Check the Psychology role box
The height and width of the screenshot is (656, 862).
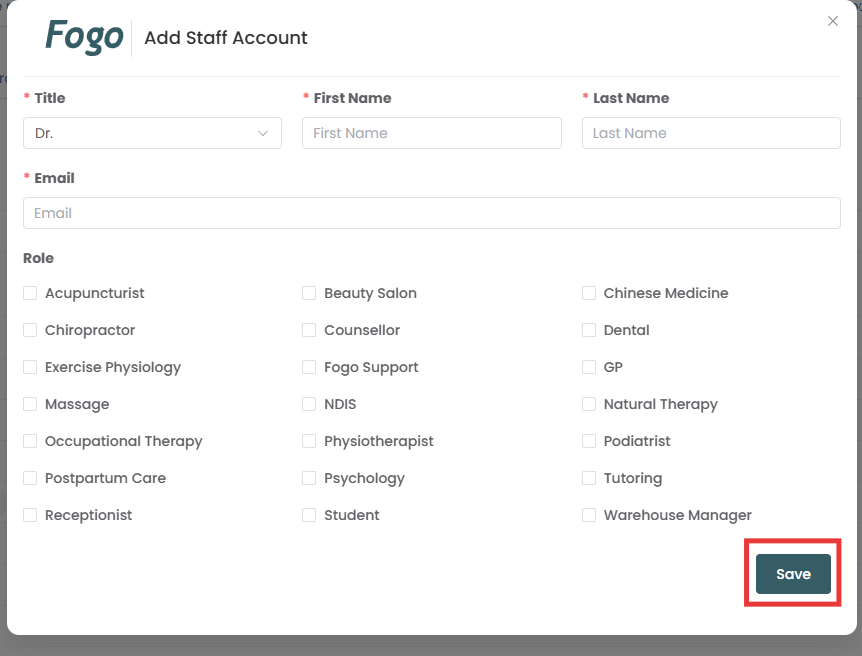pos(309,478)
